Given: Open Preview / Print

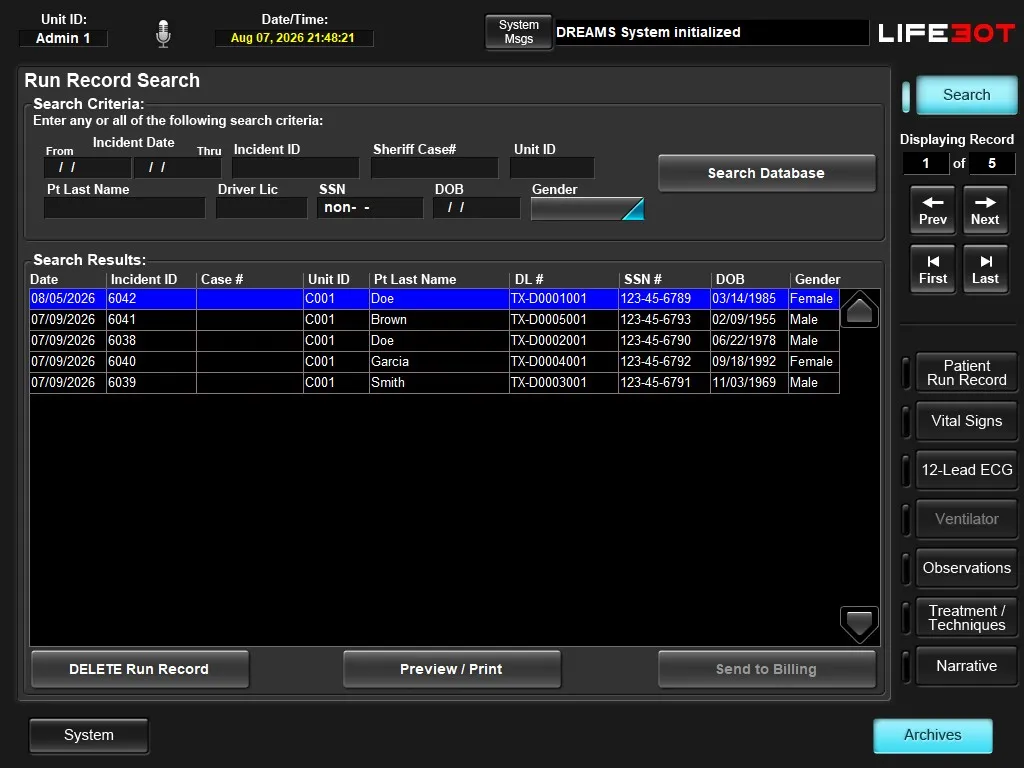Looking at the screenshot, I should tap(451, 669).
